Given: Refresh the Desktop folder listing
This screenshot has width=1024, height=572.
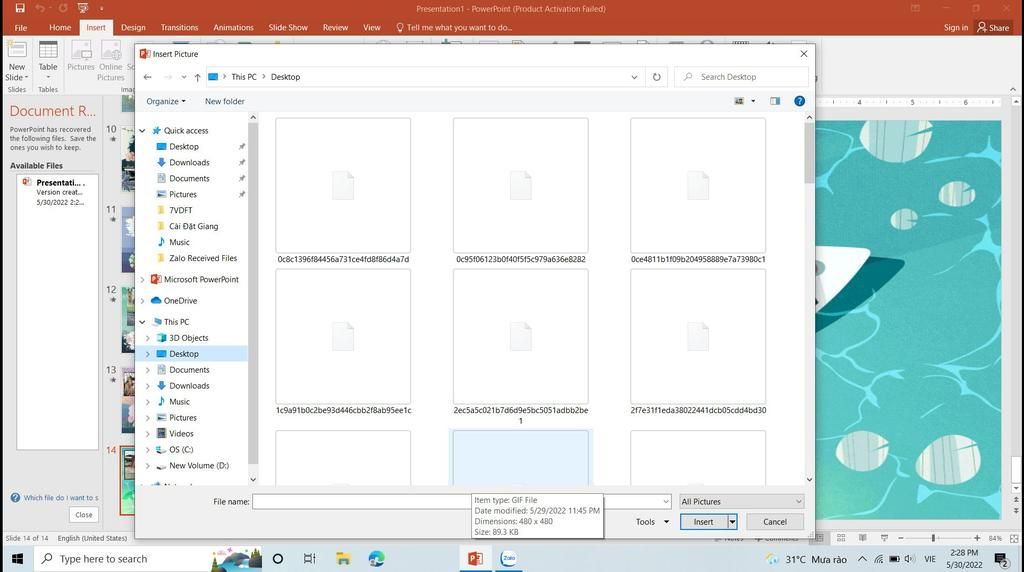Looking at the screenshot, I should [656, 77].
